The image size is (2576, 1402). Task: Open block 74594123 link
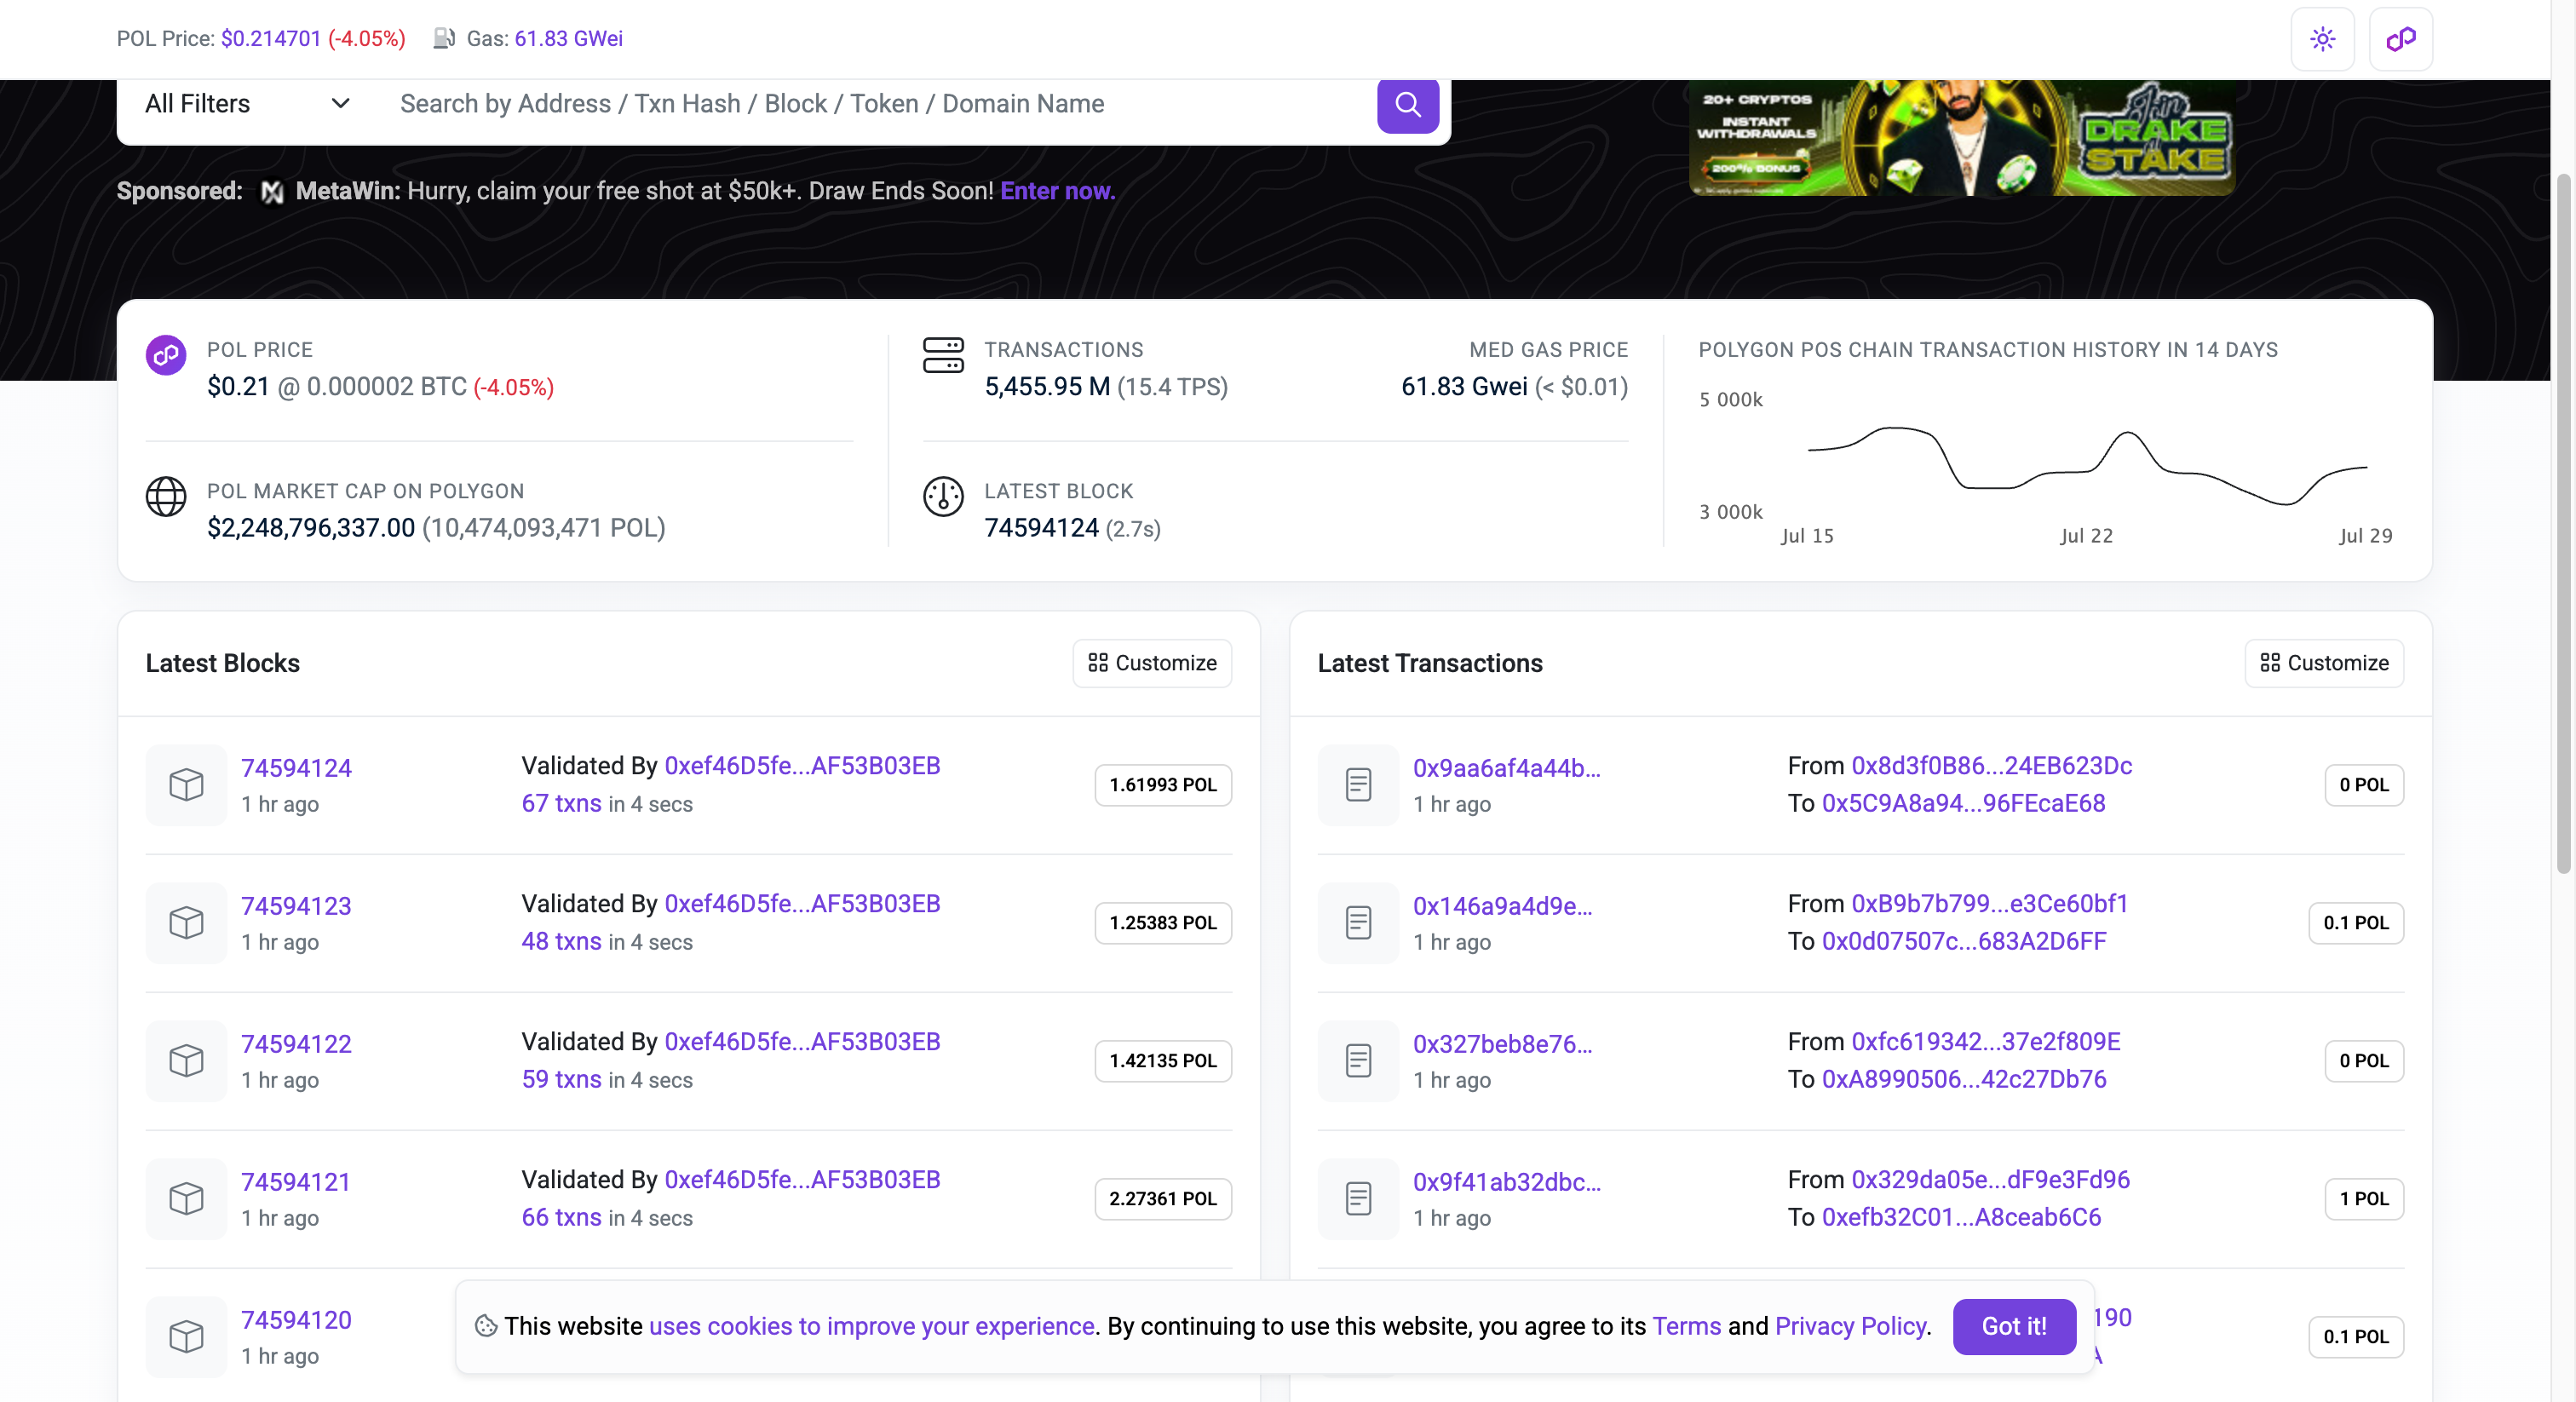pos(296,905)
